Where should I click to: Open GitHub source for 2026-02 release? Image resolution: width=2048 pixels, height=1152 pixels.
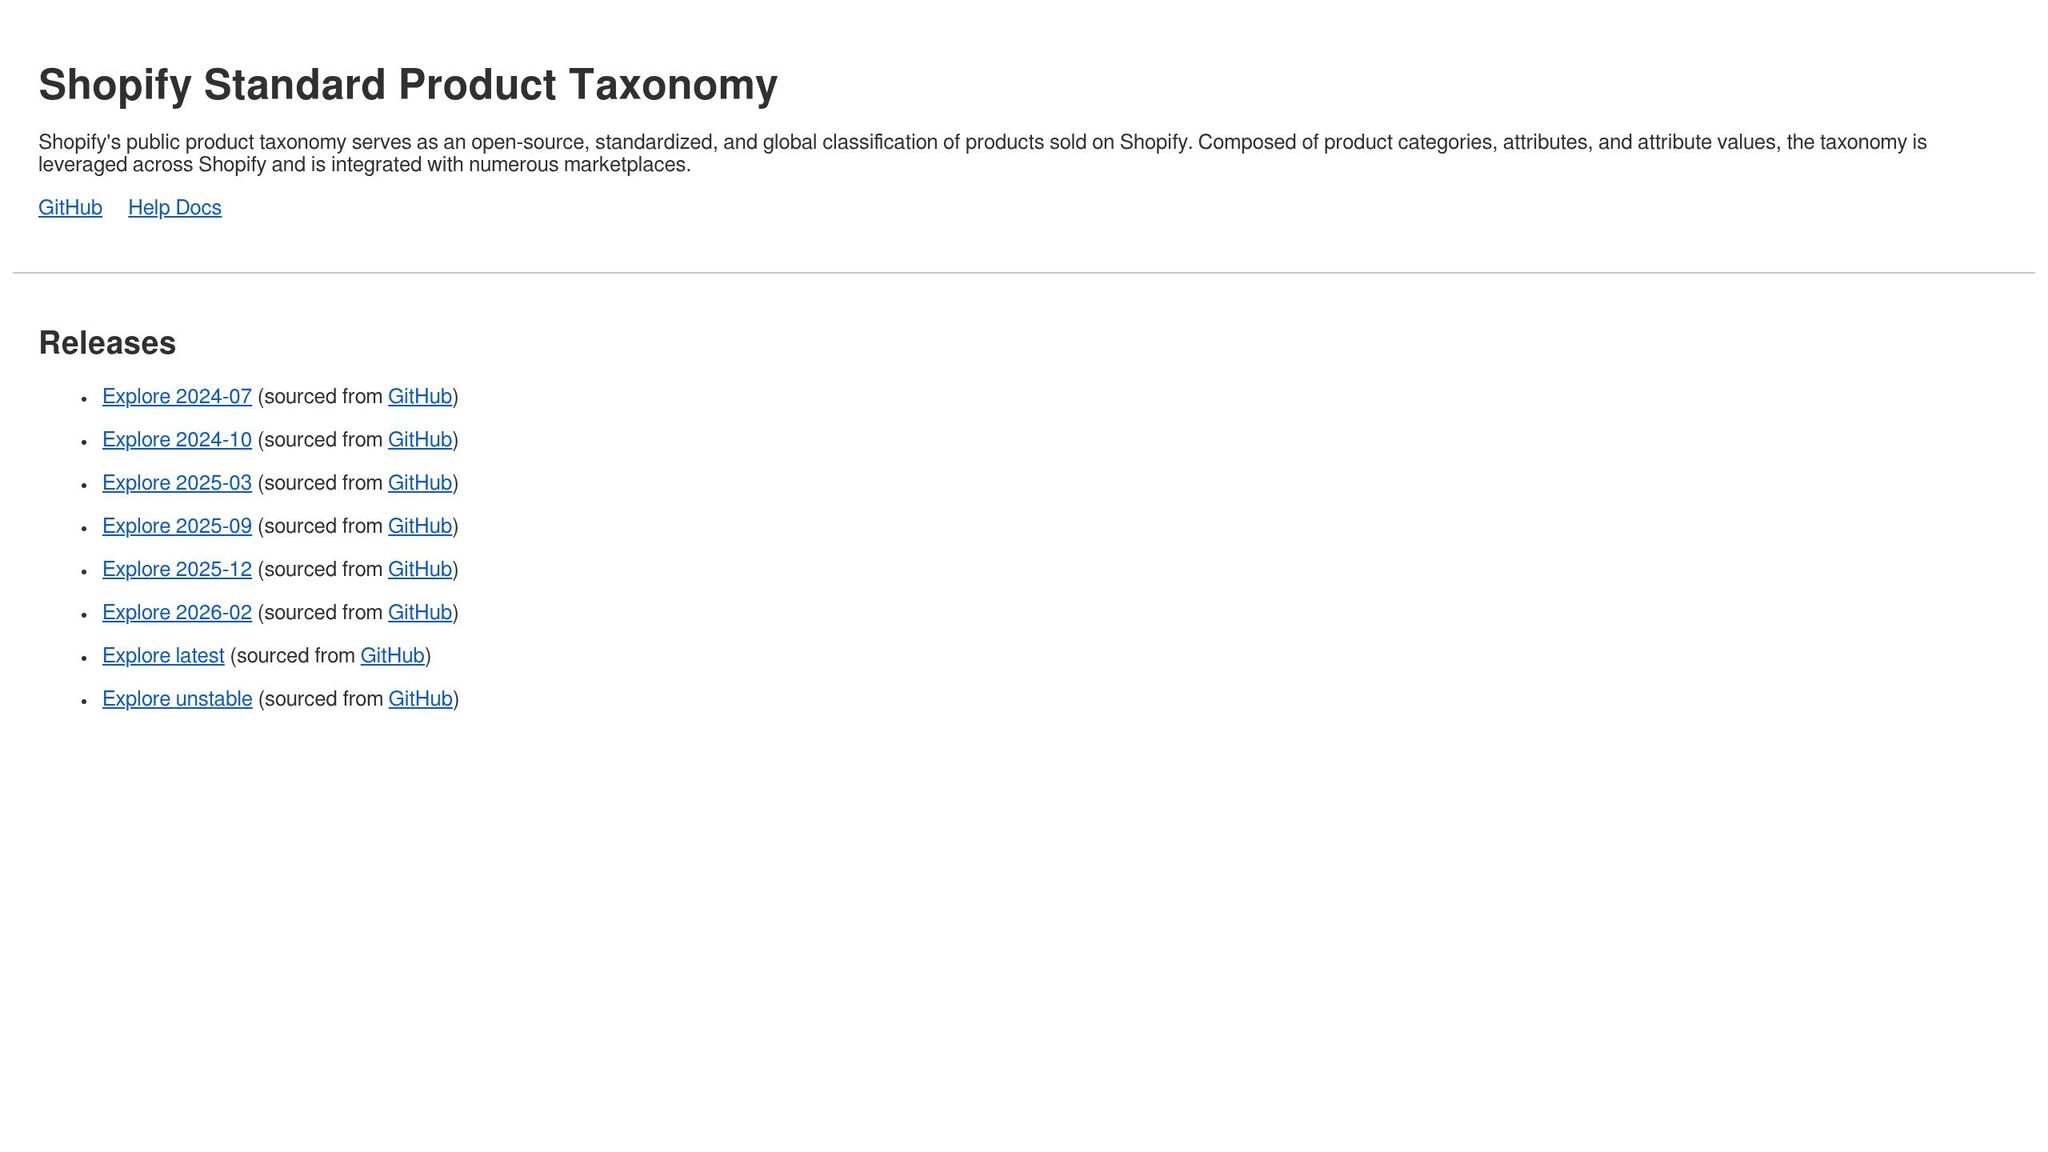[x=419, y=611]
